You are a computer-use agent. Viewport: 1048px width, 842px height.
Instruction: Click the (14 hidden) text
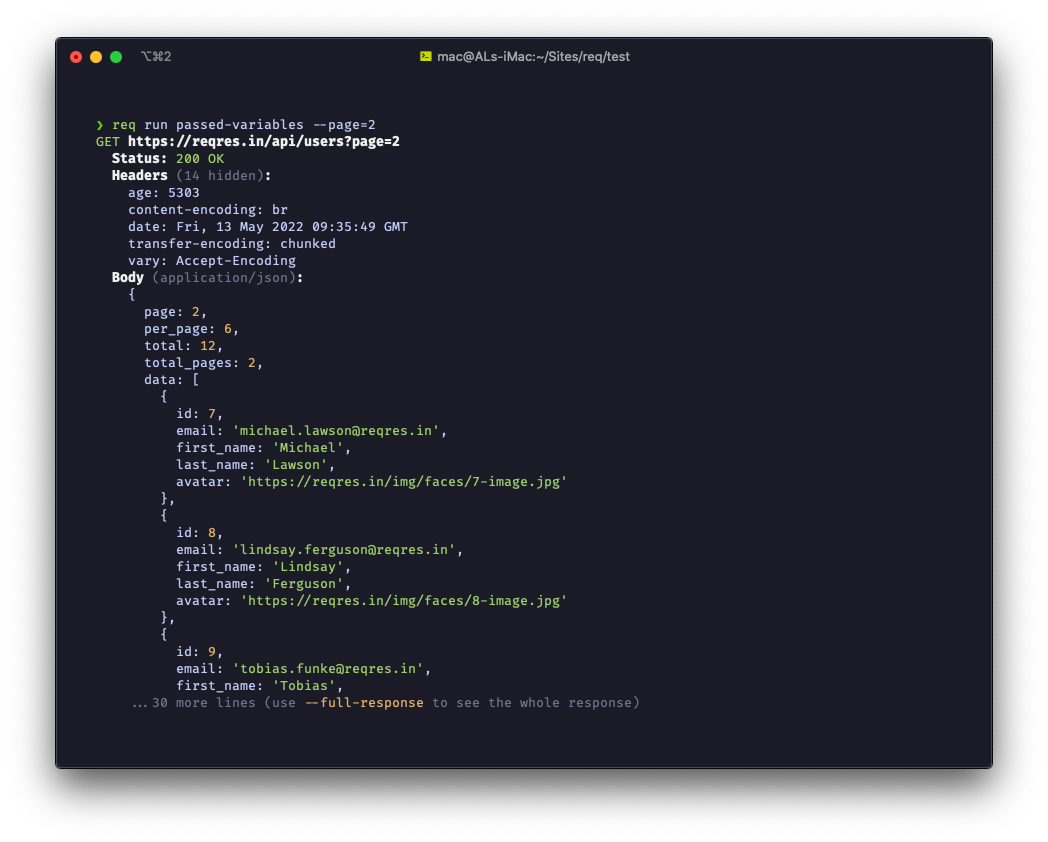(x=220, y=176)
